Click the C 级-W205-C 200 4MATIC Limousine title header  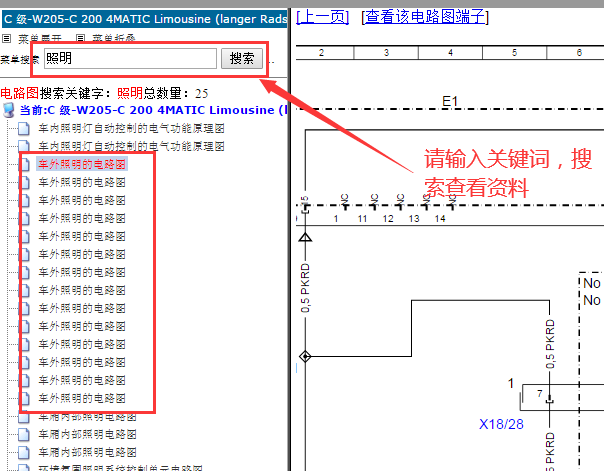(x=144, y=19)
